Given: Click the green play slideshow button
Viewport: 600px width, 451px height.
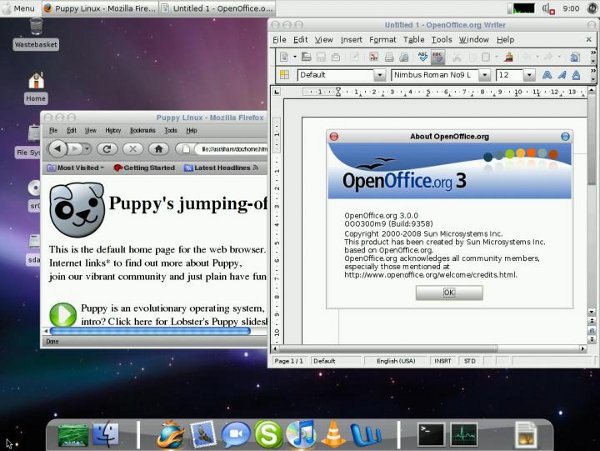Looking at the screenshot, I should coord(63,314).
